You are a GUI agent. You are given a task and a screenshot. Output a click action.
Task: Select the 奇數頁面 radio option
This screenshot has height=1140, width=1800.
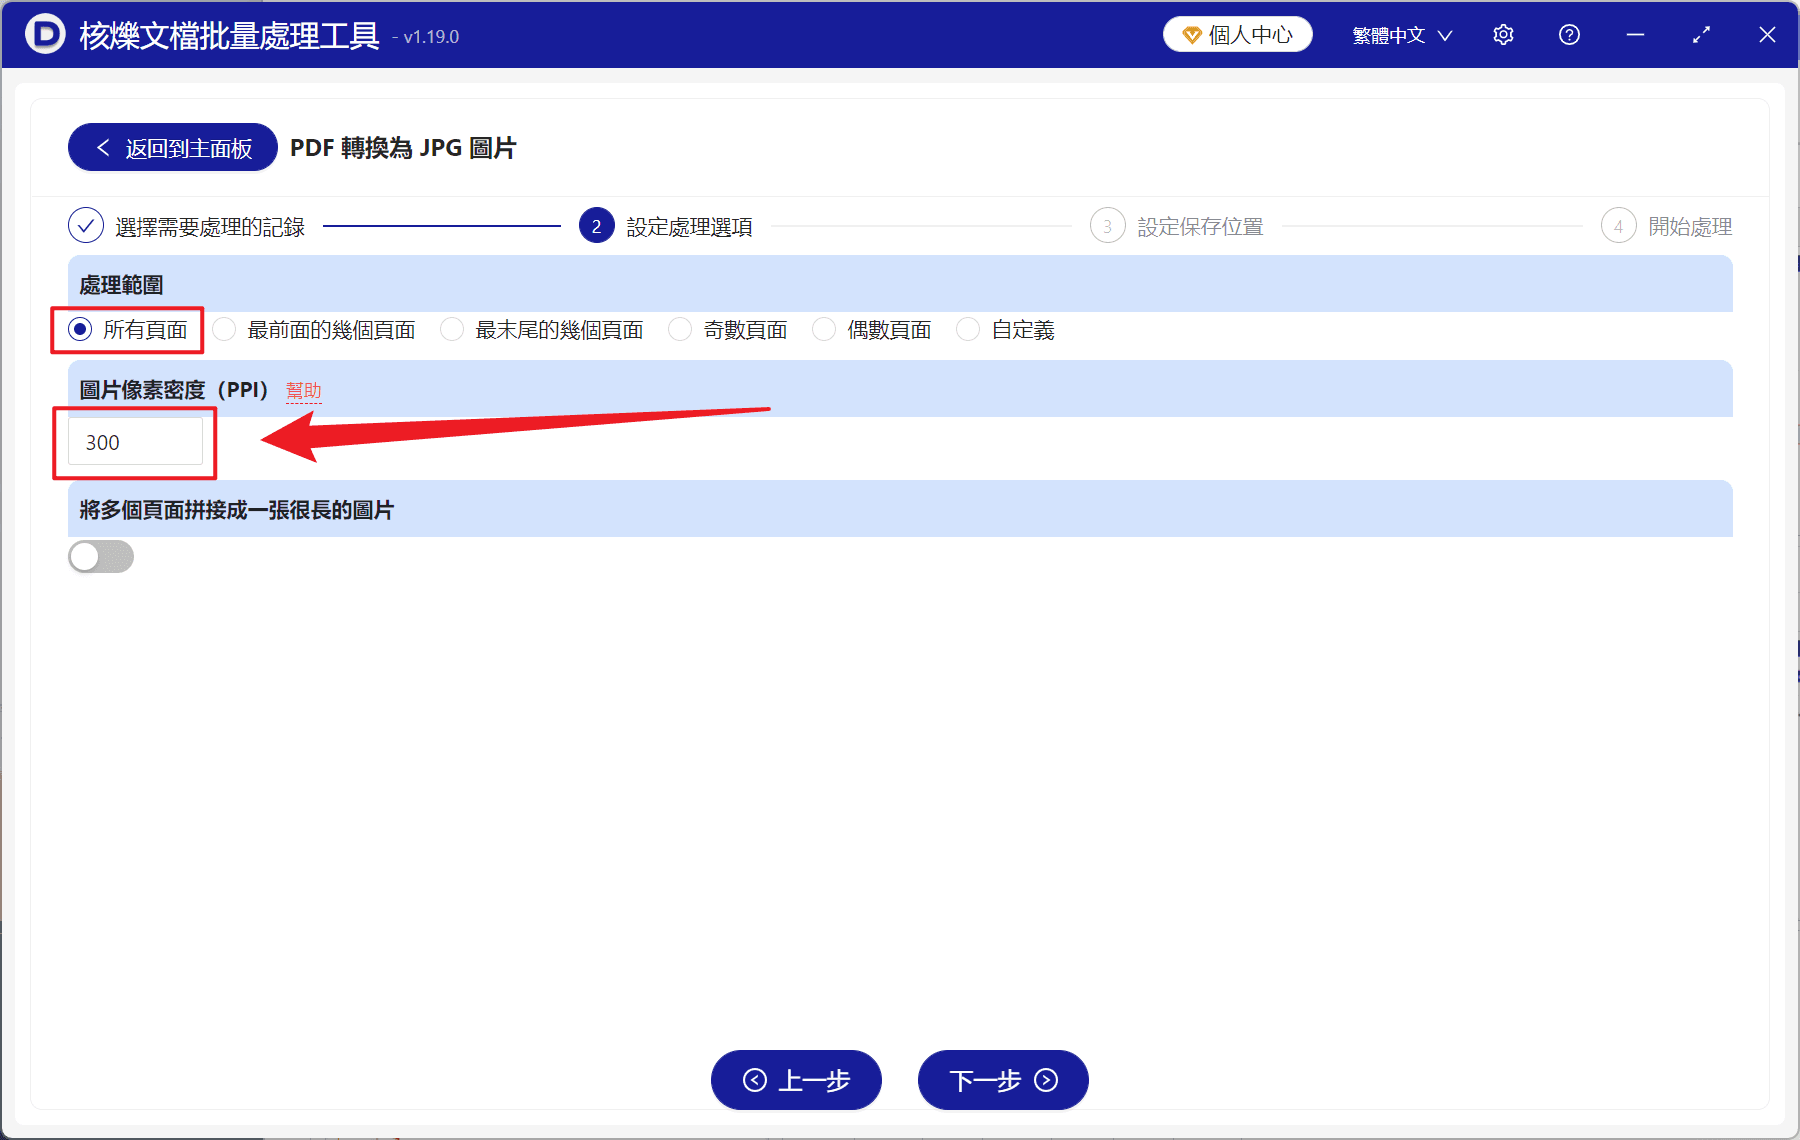(680, 329)
